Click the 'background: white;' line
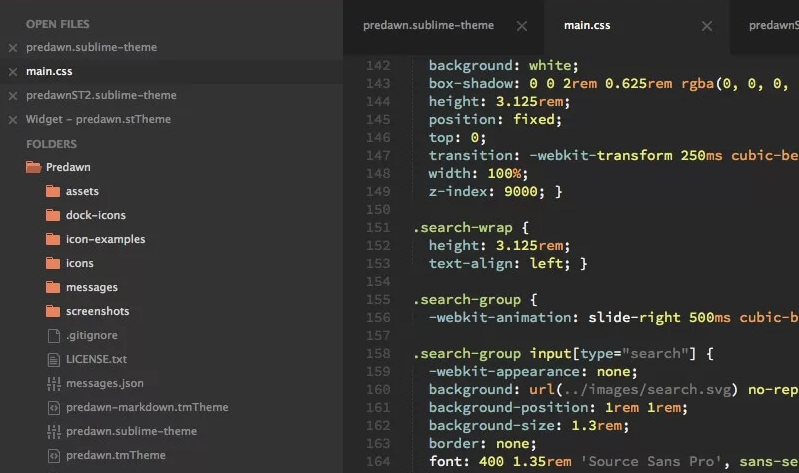 tap(503, 66)
